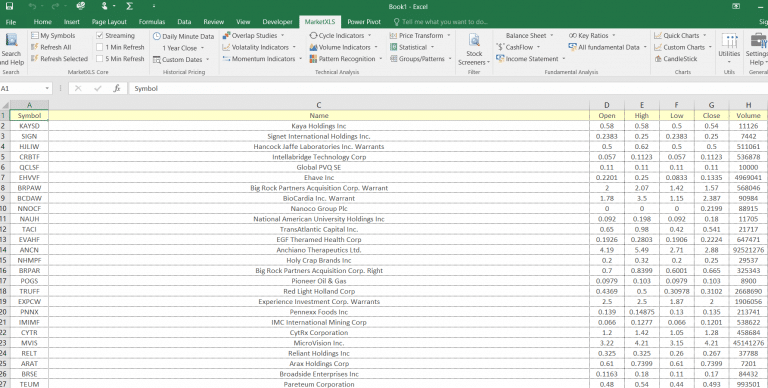Click the formula bar containing Symbol
This screenshot has width=768, height=388.
(x=448, y=89)
